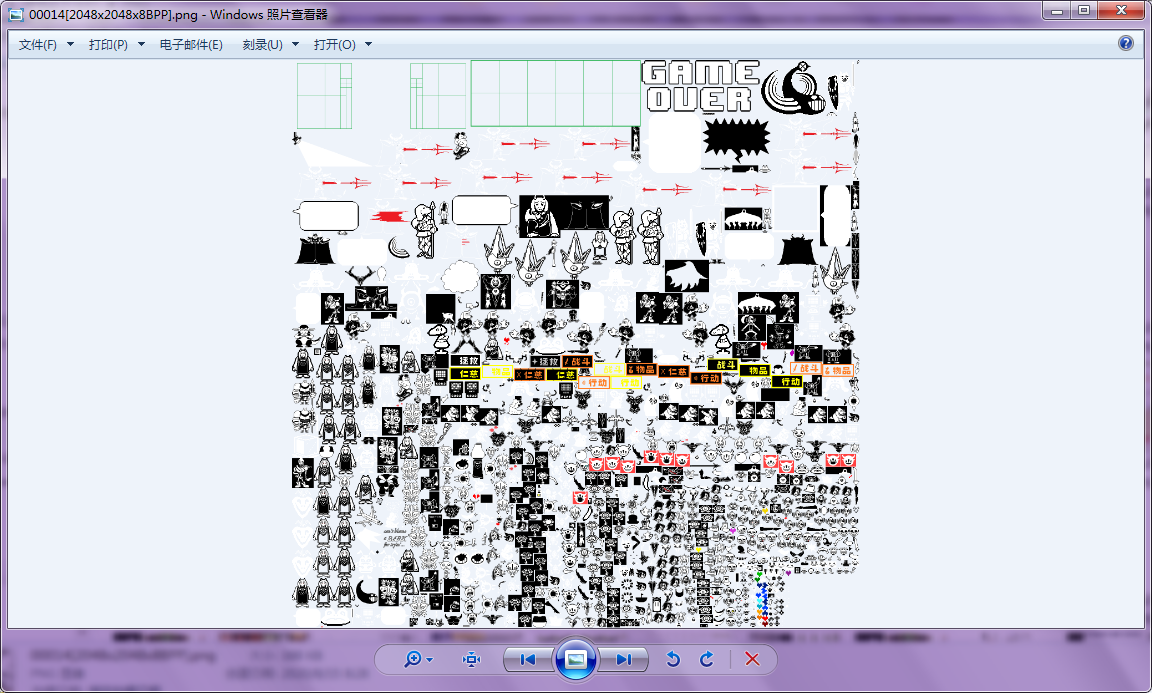
Task: Go to the previous image
Action: coord(528,659)
